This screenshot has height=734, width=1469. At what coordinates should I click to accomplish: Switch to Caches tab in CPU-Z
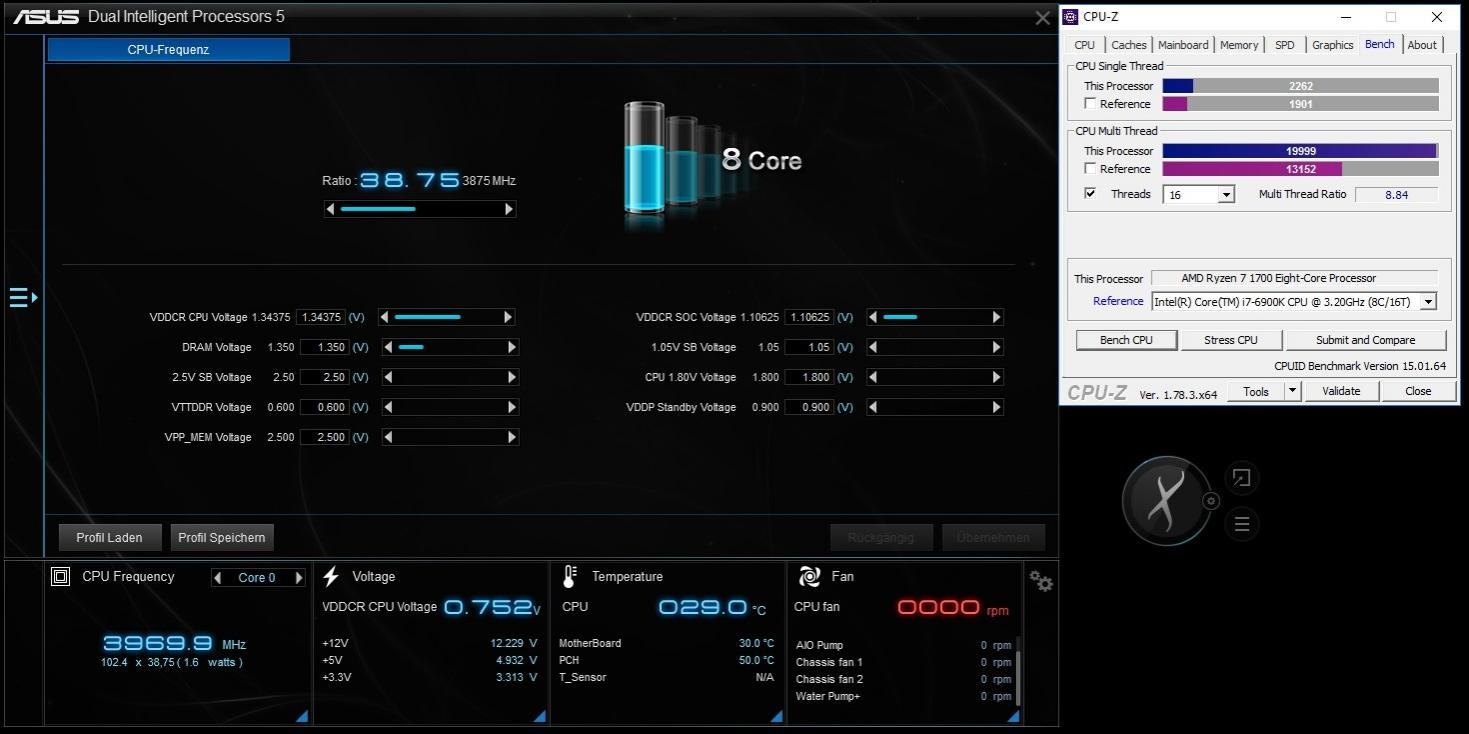tap(1129, 45)
